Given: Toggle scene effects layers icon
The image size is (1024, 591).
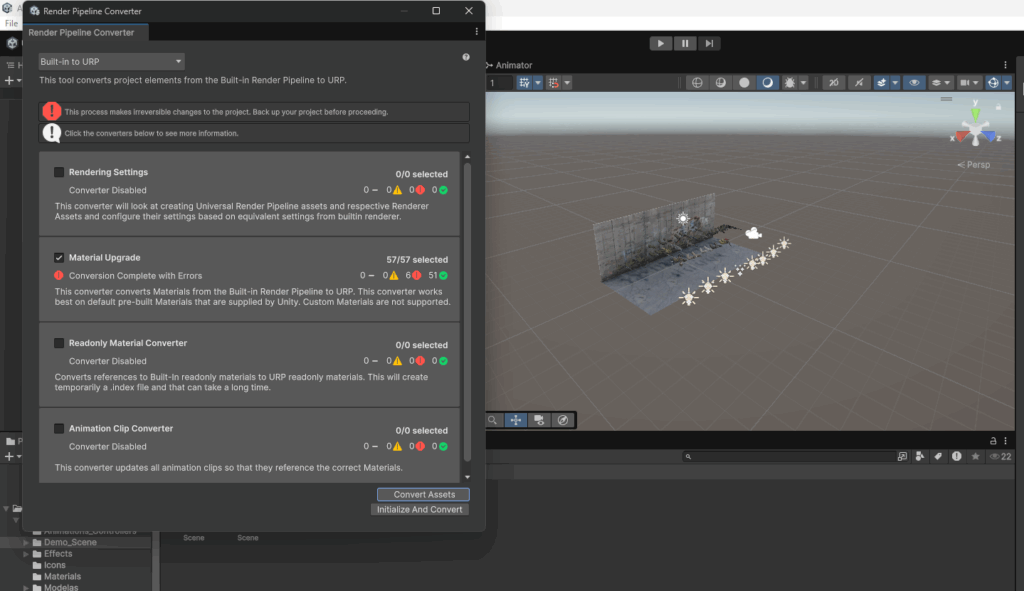Looking at the screenshot, I should (882, 83).
